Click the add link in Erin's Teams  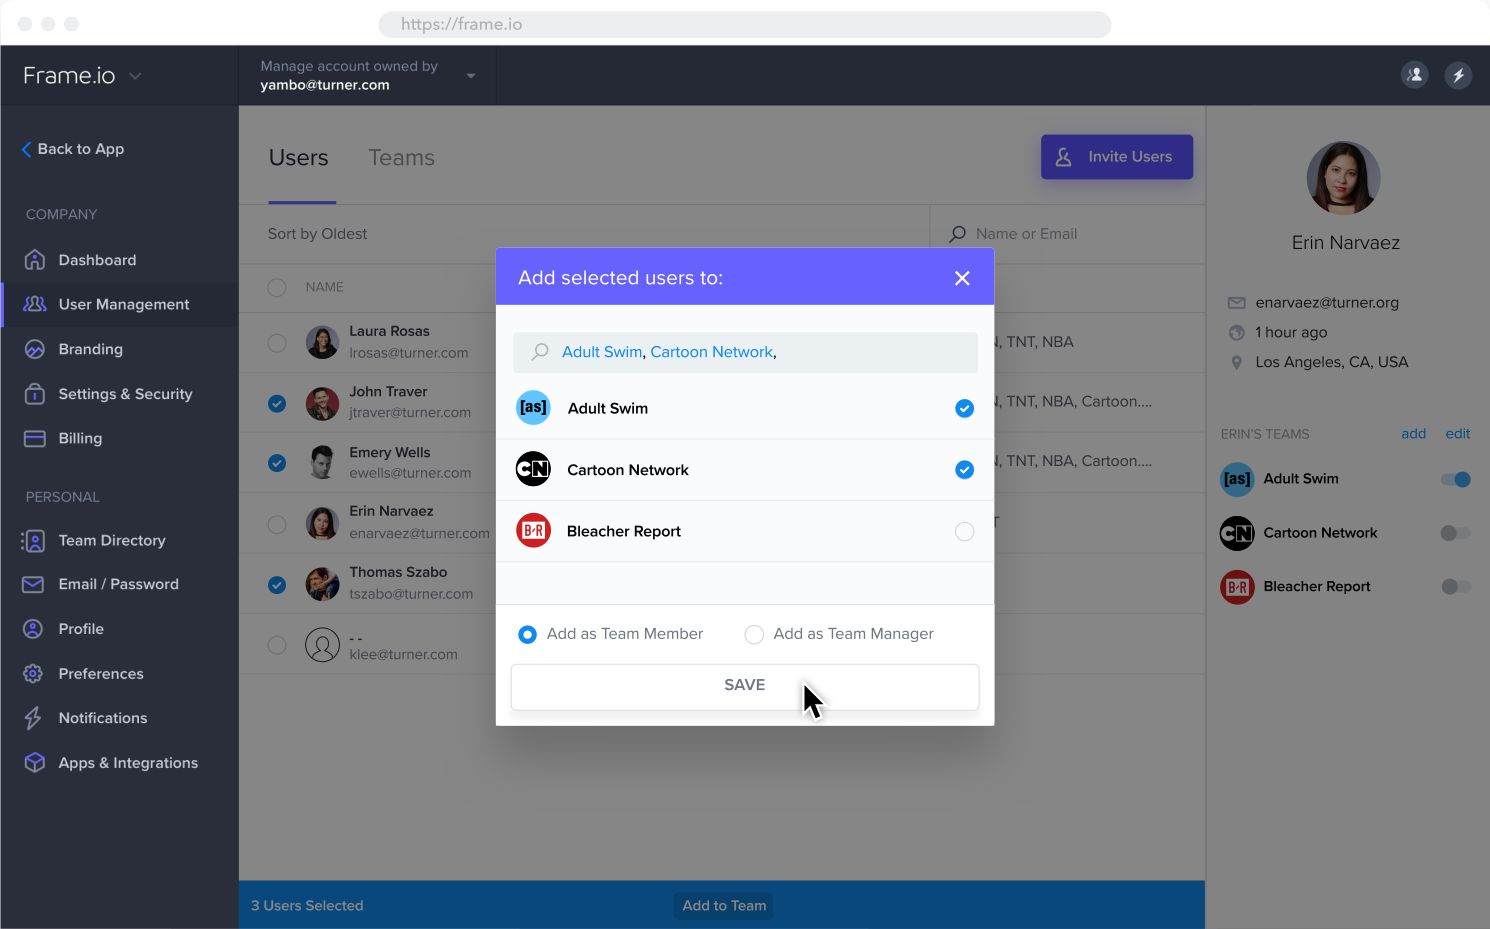(x=1414, y=434)
